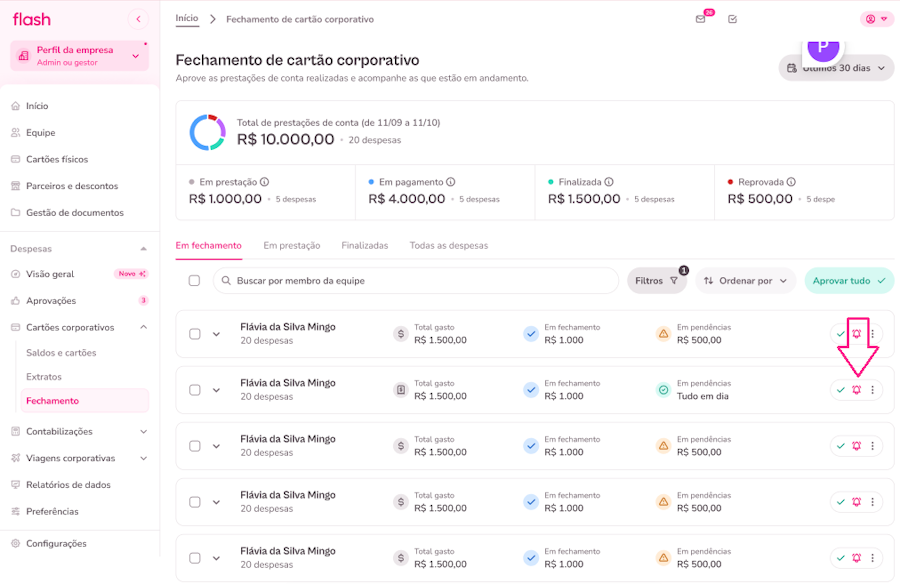Viewport: 900px width, 584px height.
Task: Click the donut chart icon next to total amount
Action: tap(209, 131)
